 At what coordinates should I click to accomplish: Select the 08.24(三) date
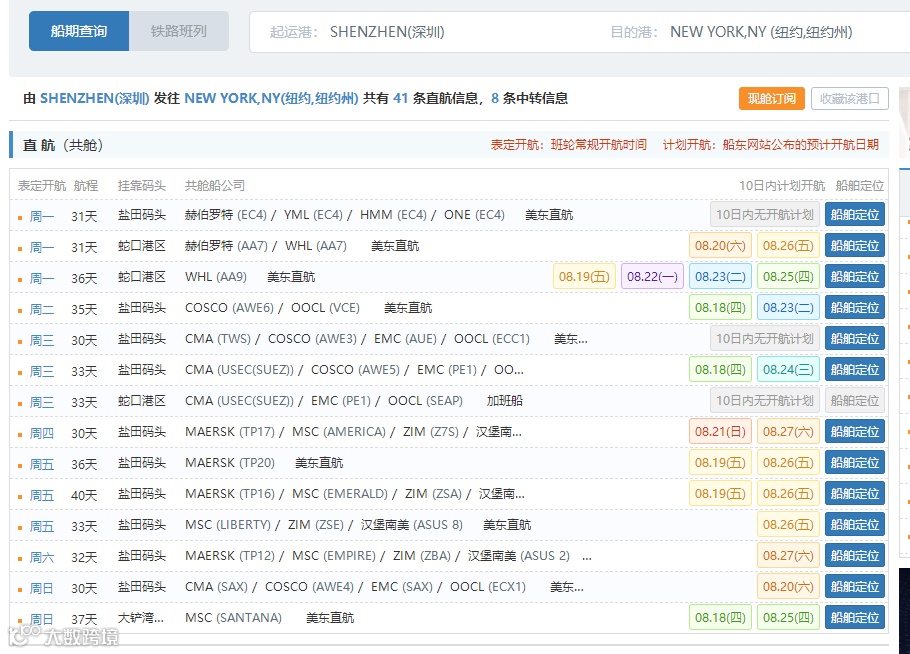[x=788, y=370]
